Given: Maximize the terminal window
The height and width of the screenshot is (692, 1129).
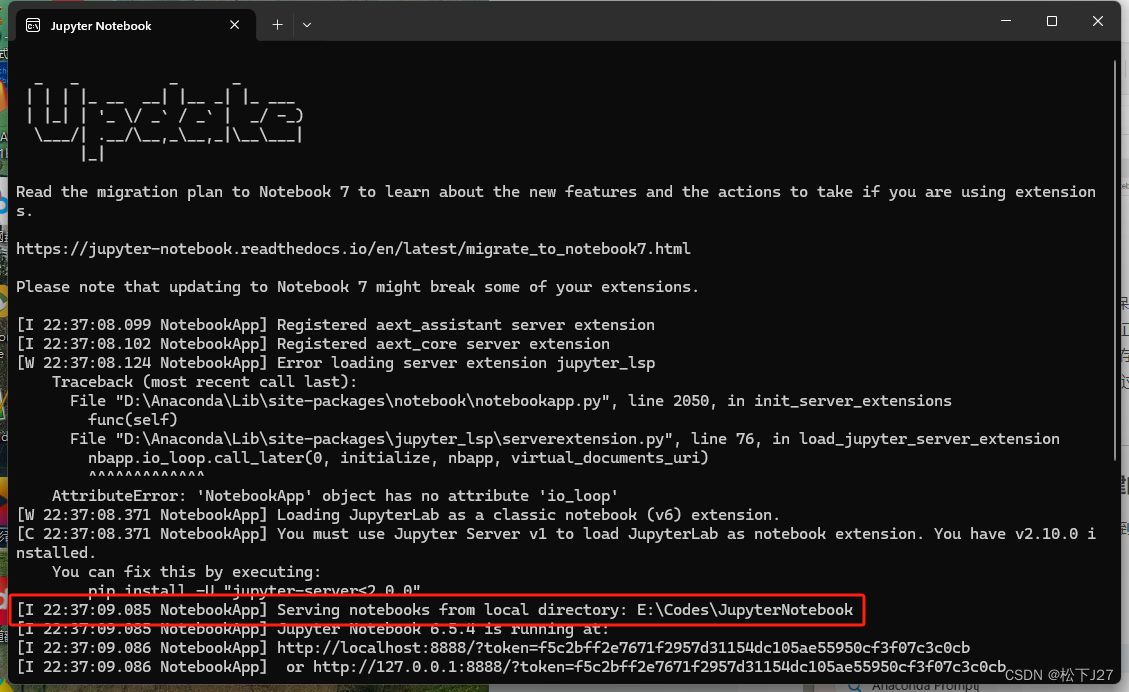Looking at the screenshot, I should tap(1052, 21).
